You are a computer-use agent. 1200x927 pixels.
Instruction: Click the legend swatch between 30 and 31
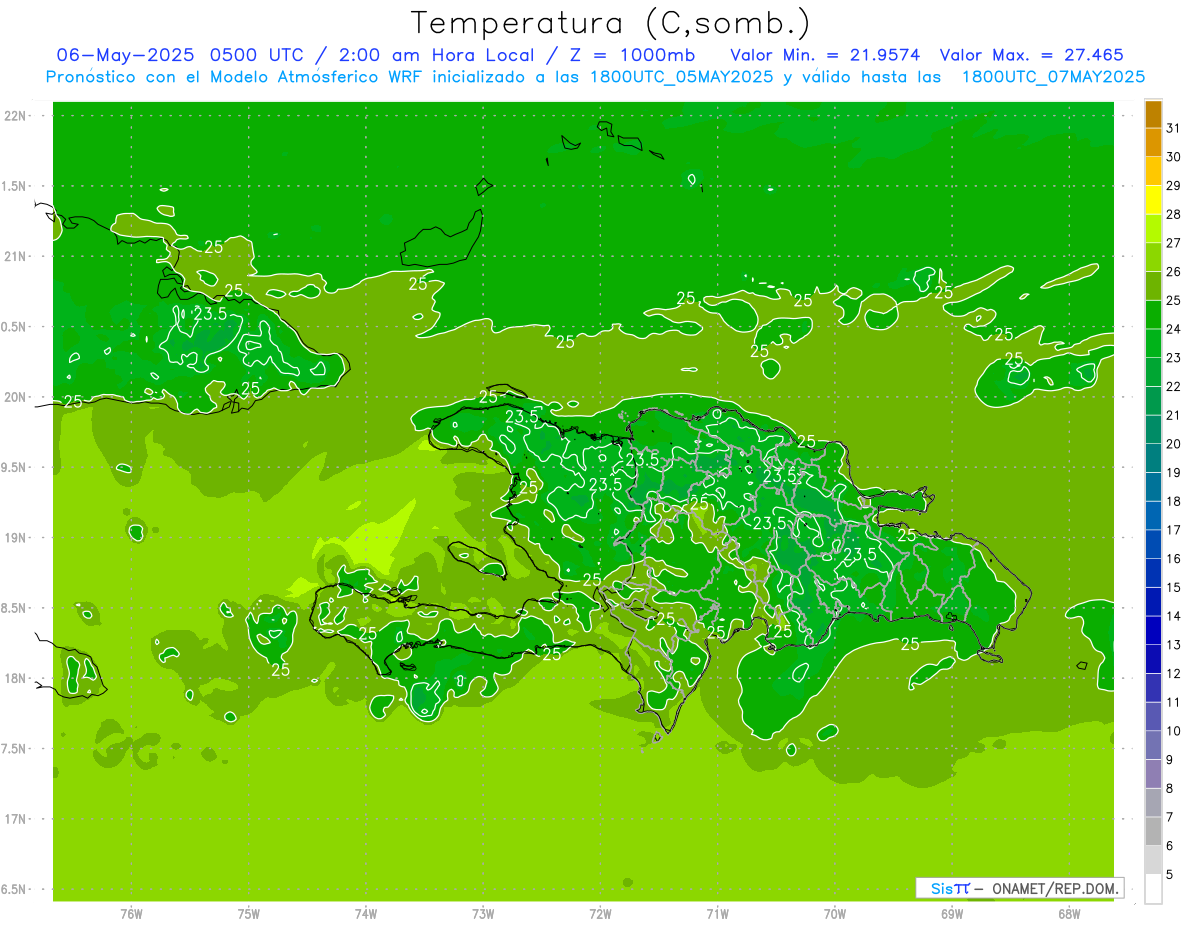[x=1153, y=143]
